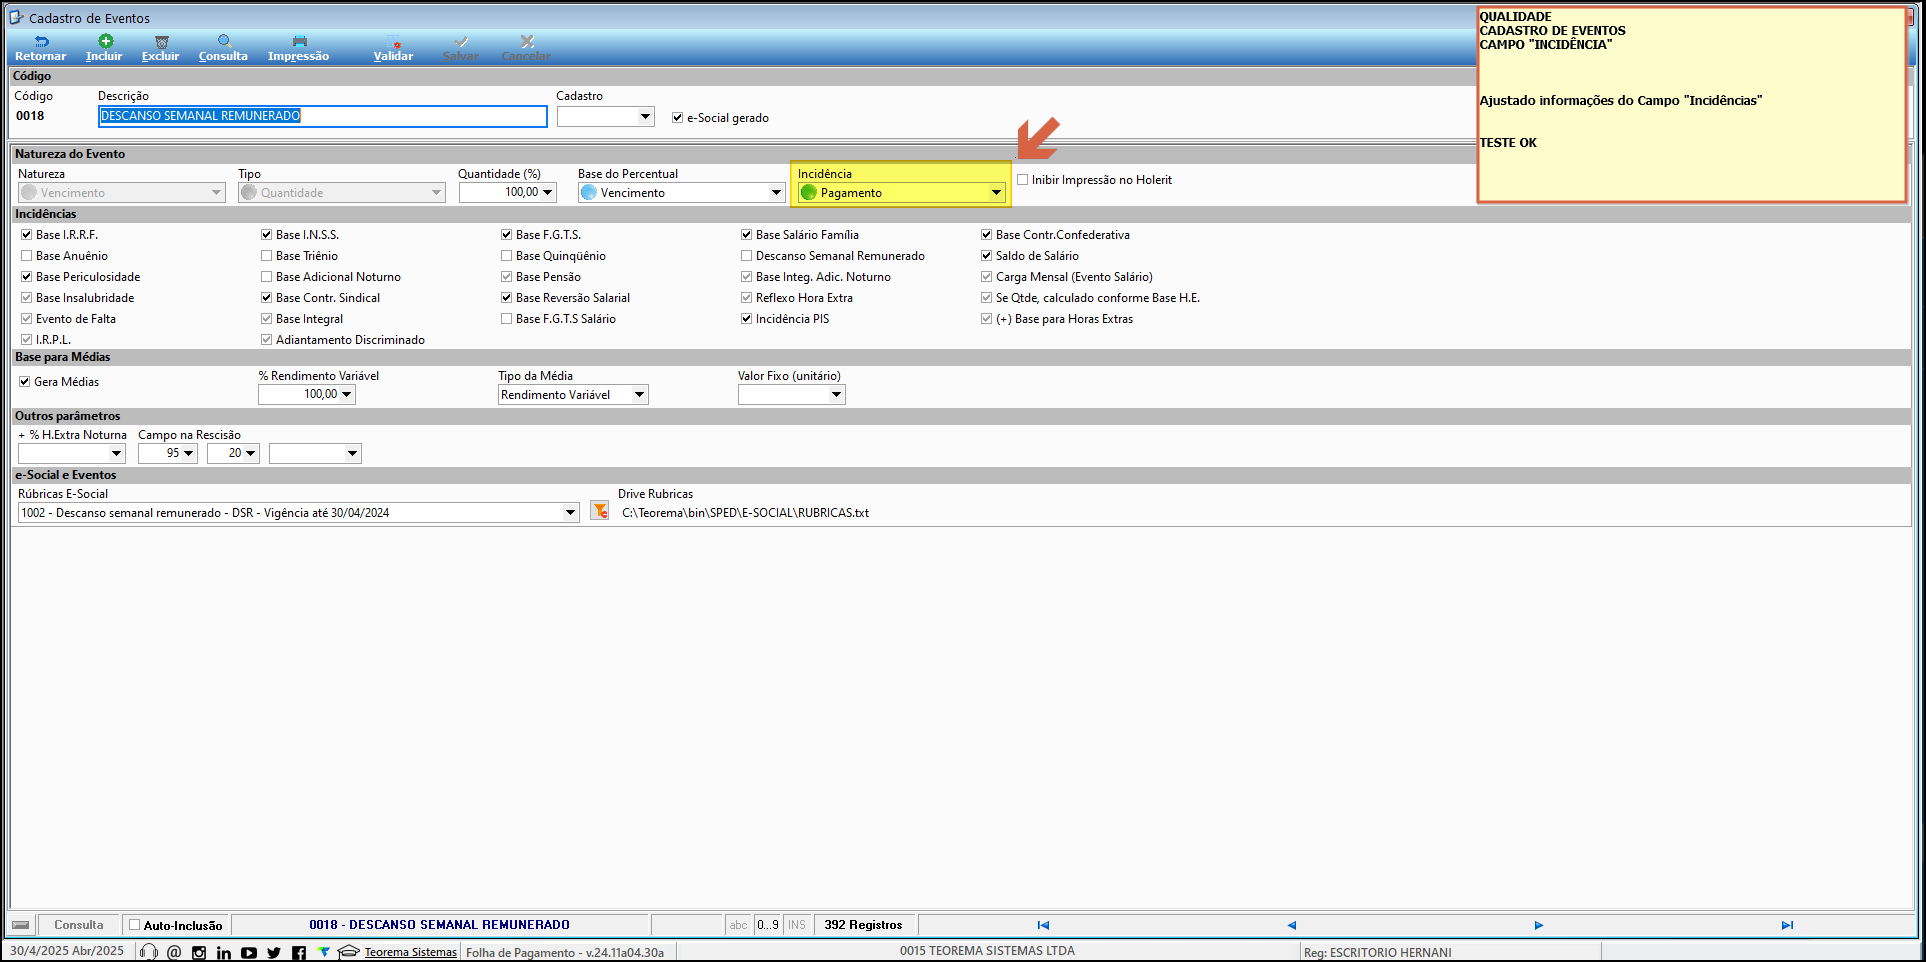This screenshot has height=962, width=1926.
Task: Click the Impressão printer icon
Action: (299, 42)
